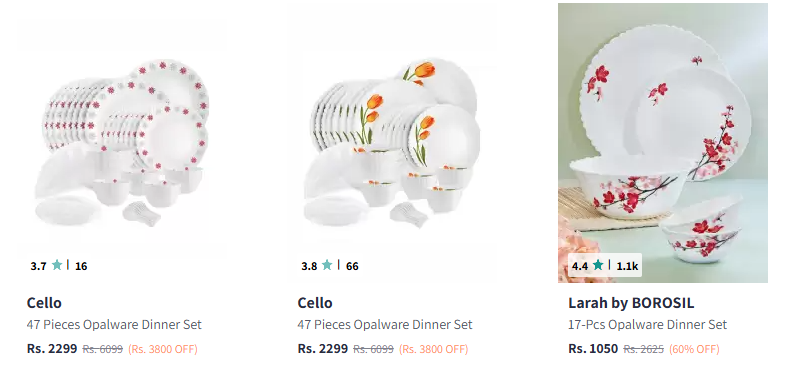Open the pink floral Cello dinner set image
Viewport: 788px width, 387px height.
point(121,143)
